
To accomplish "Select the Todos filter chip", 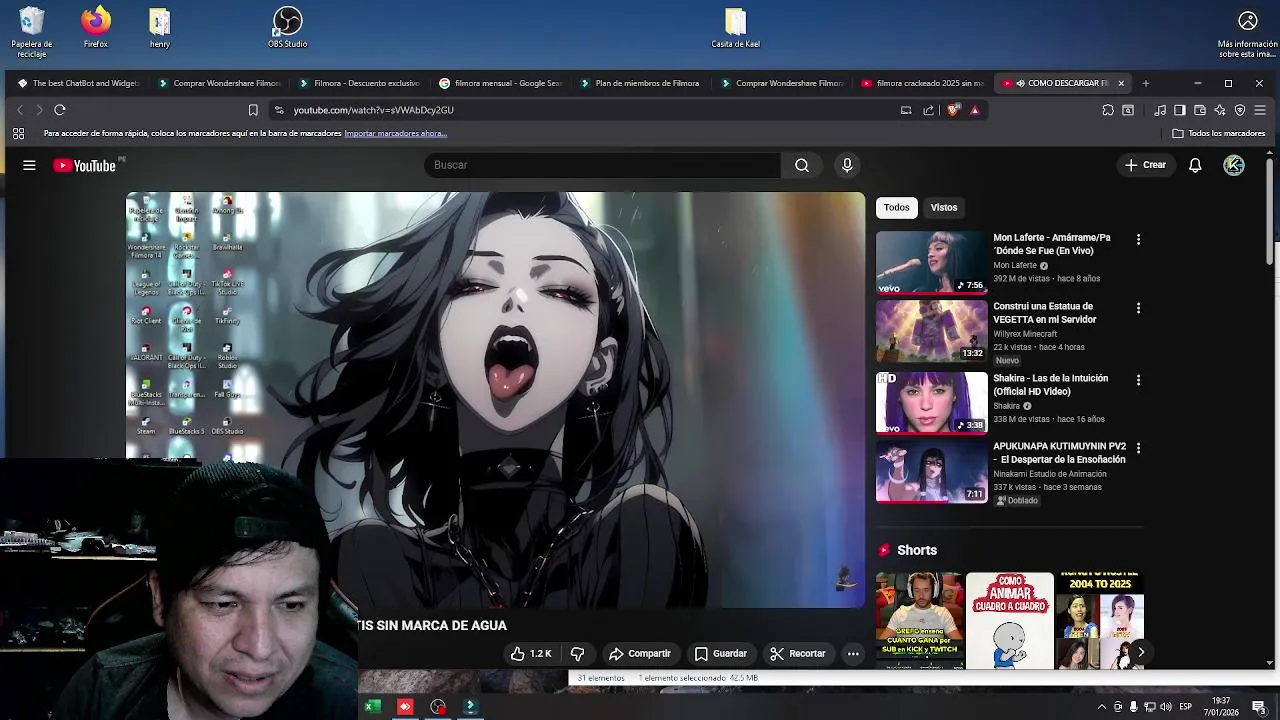I will click(897, 208).
